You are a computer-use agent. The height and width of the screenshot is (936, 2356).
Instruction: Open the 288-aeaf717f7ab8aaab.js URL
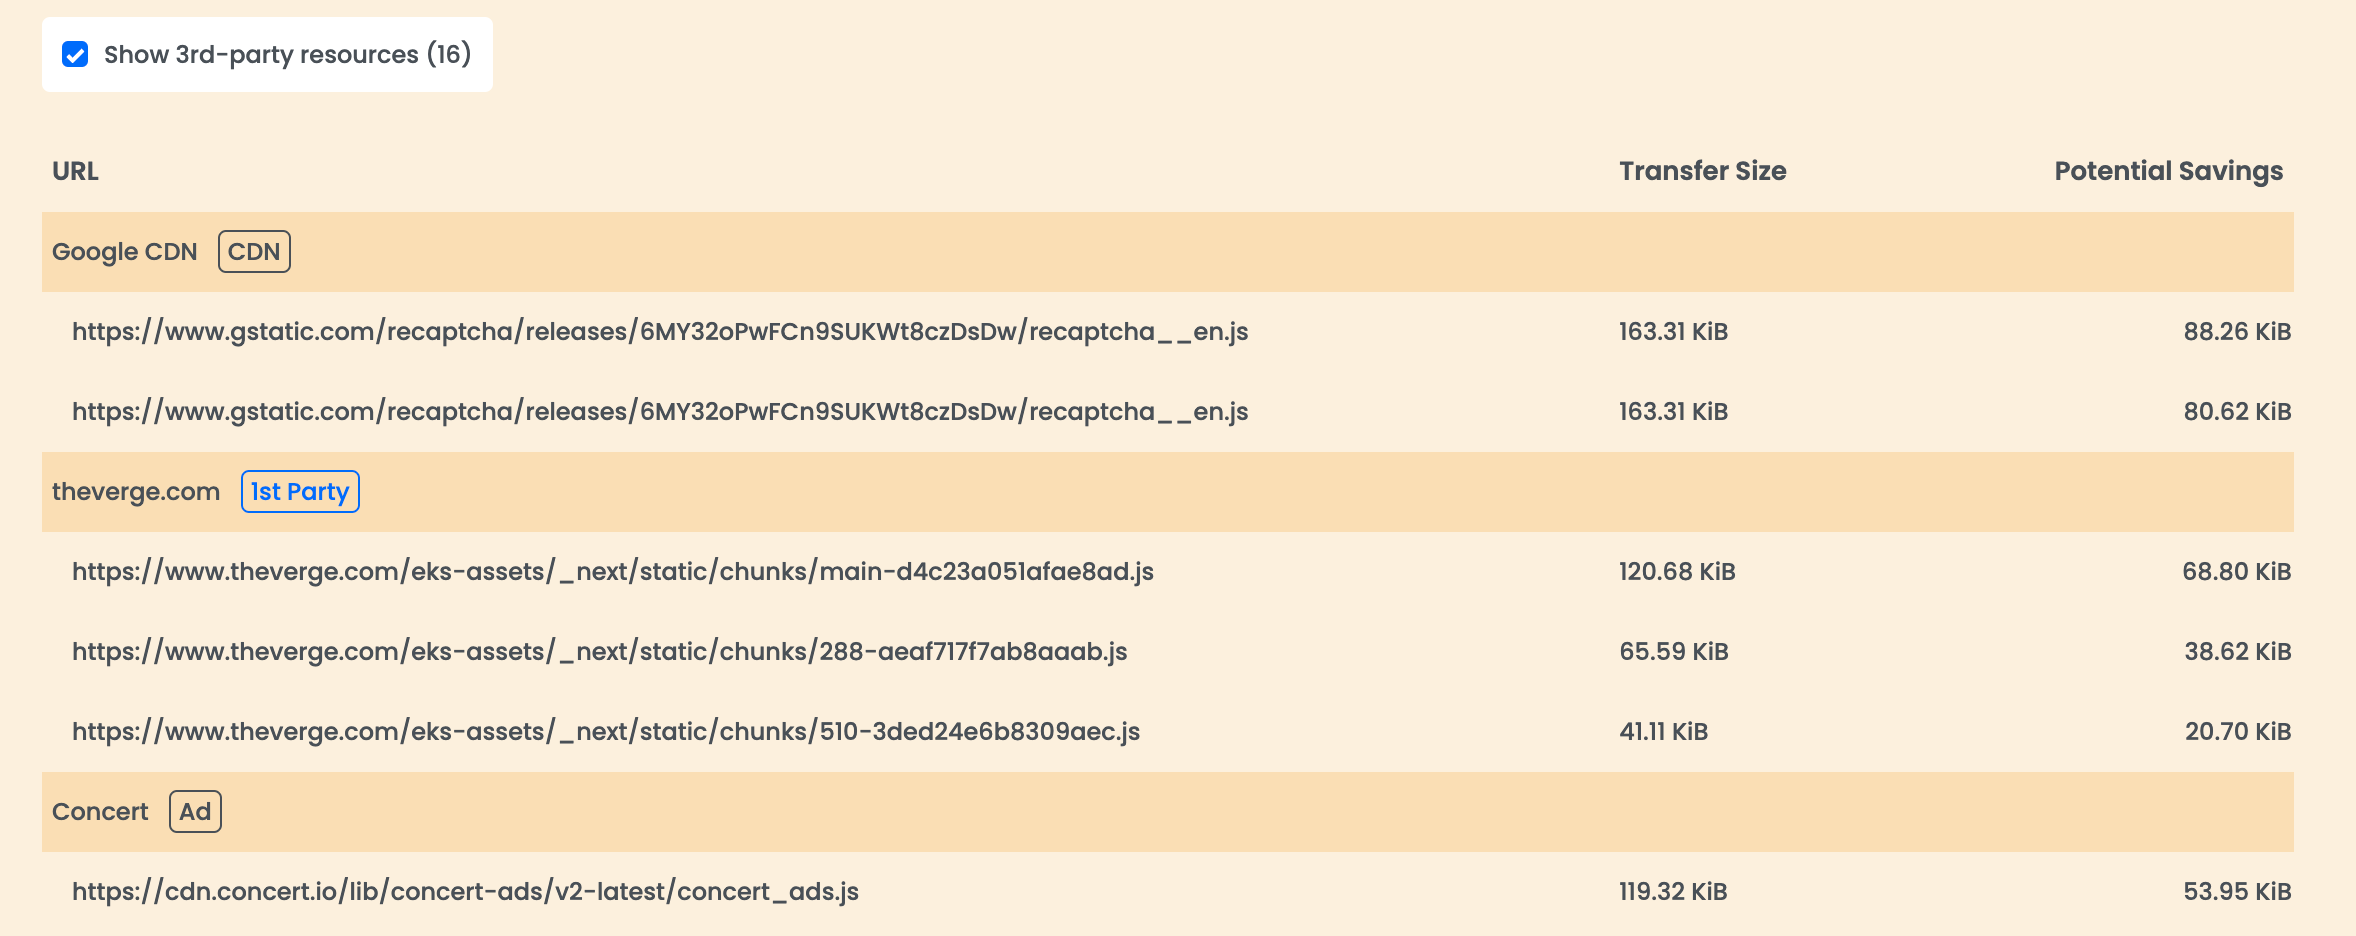600,652
